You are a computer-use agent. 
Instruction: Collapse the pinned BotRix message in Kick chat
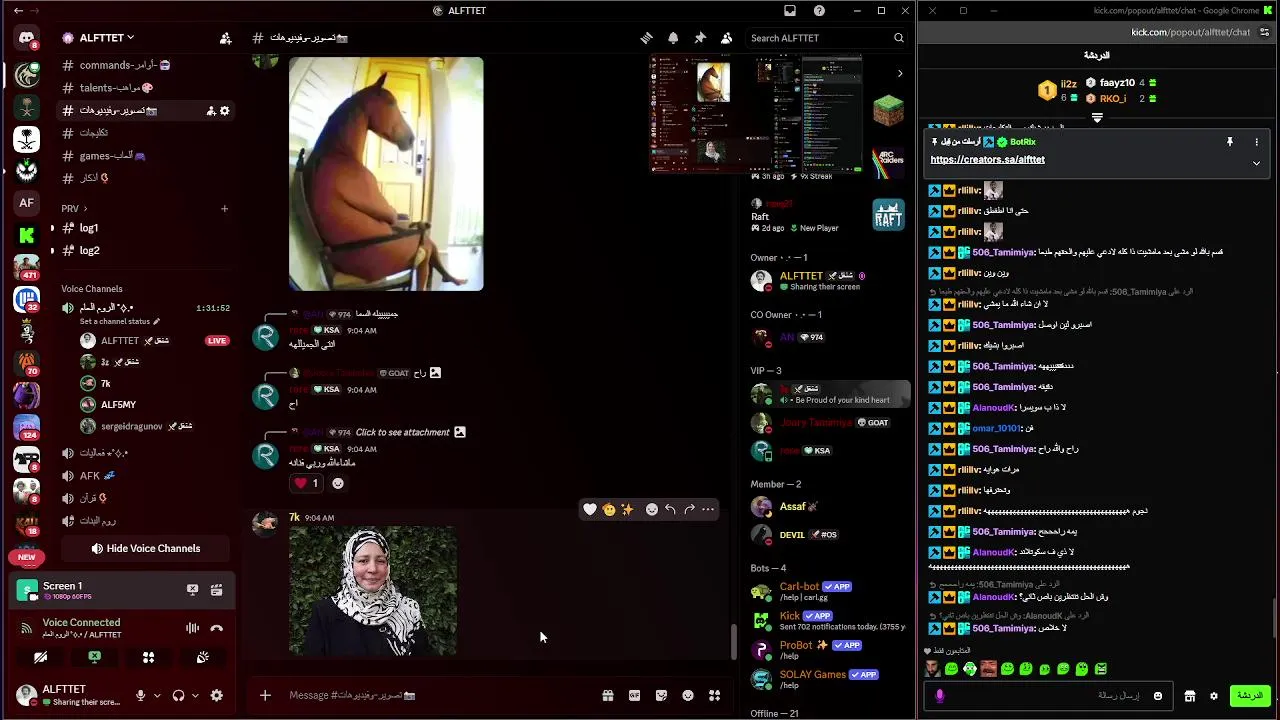tap(1256, 163)
